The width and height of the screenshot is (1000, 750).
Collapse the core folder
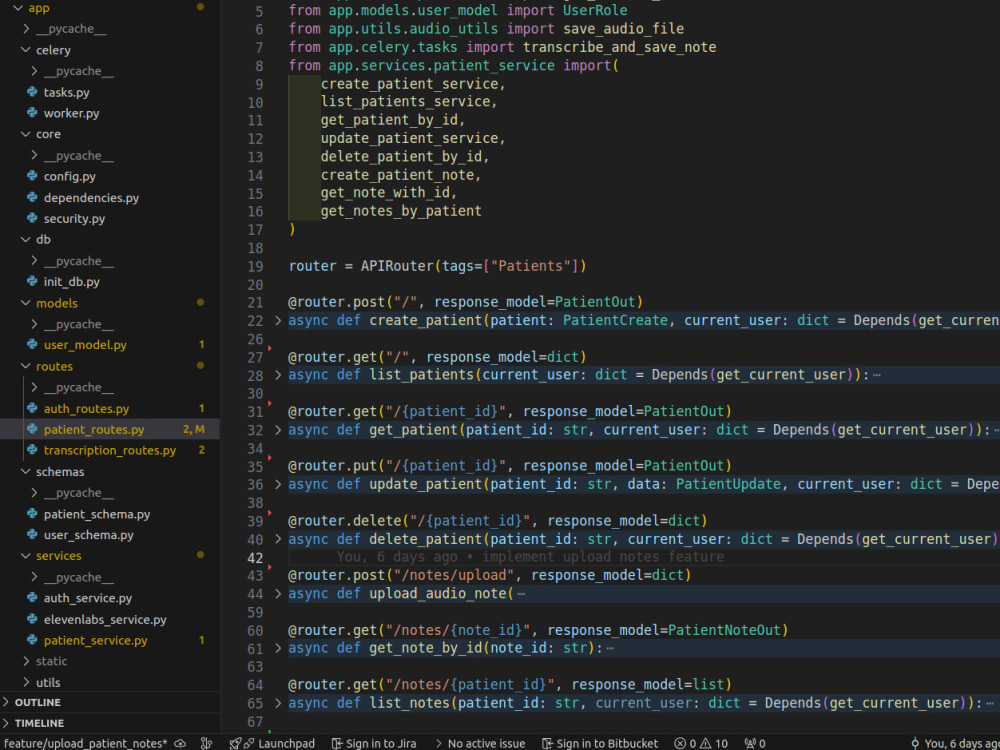pyautogui.click(x=26, y=134)
